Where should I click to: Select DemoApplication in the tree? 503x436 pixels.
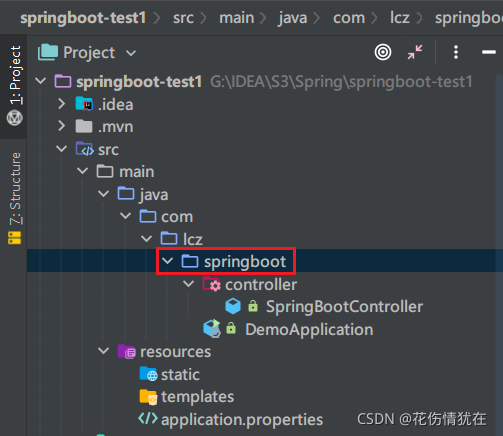coord(309,329)
